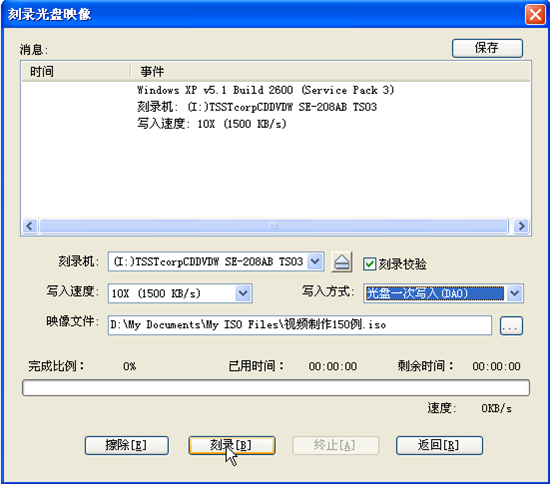550x484 pixels.
Task: Toggle the 刻录校验 verify checkbox
Action: point(369,264)
